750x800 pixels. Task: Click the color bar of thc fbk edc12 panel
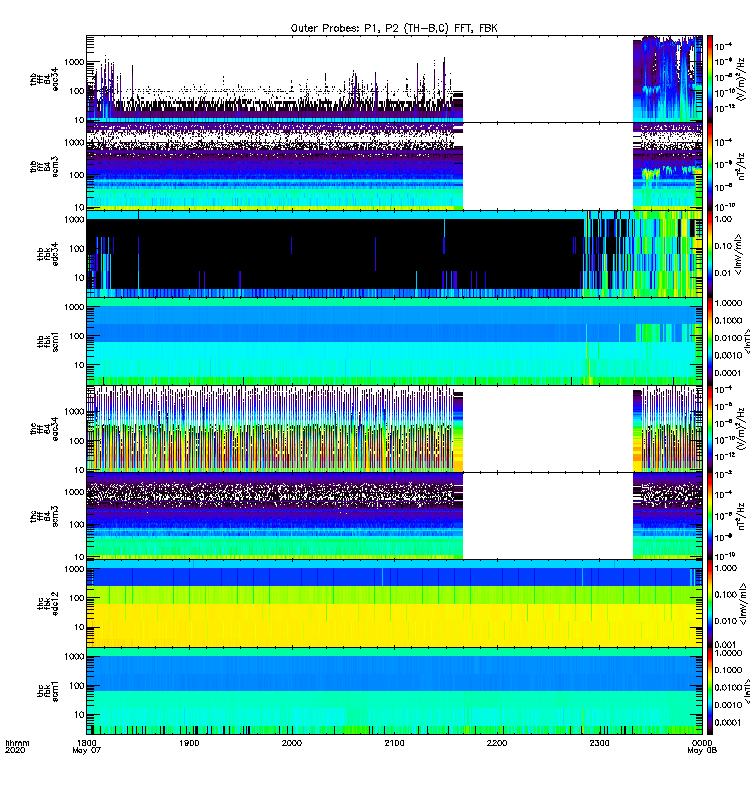[709, 604]
